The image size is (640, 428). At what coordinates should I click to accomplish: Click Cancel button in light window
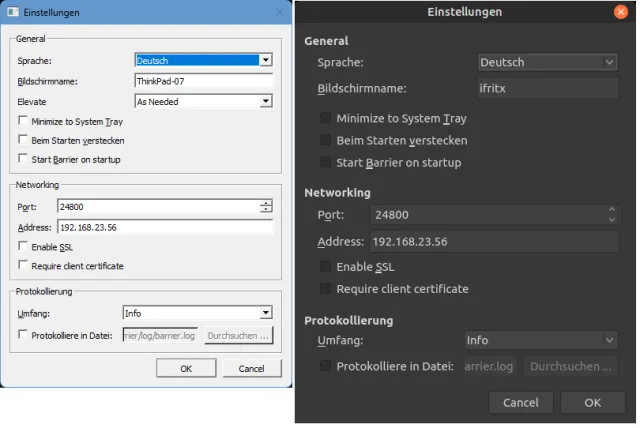[x=251, y=368]
